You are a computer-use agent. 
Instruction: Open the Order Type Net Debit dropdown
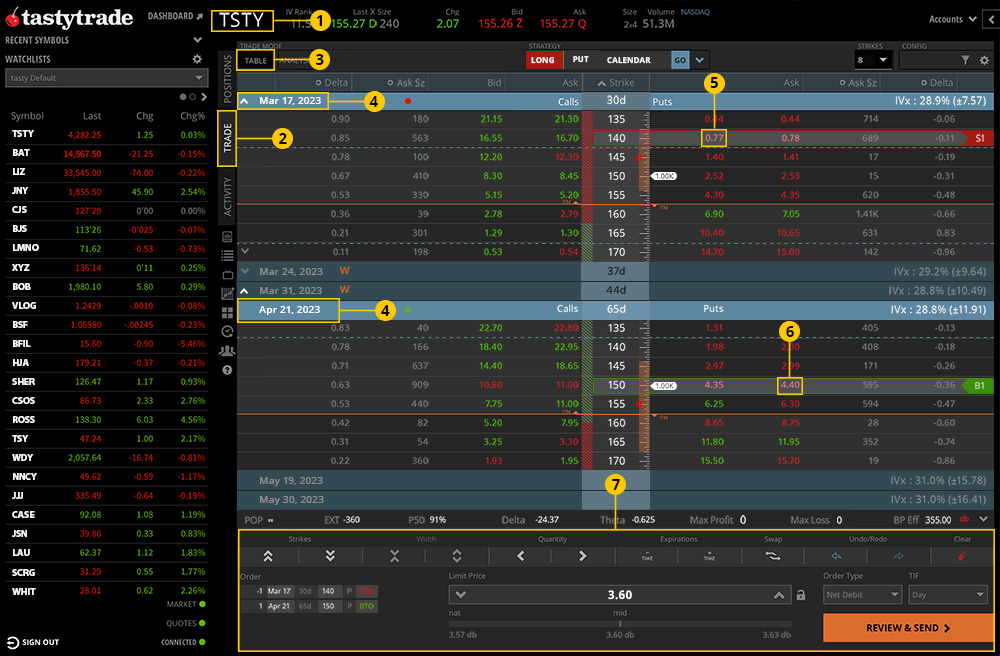click(863, 595)
